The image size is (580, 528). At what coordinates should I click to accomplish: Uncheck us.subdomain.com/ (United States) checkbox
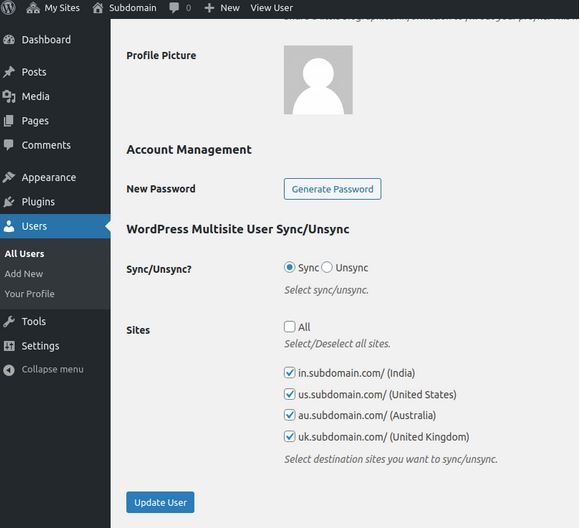coord(290,394)
